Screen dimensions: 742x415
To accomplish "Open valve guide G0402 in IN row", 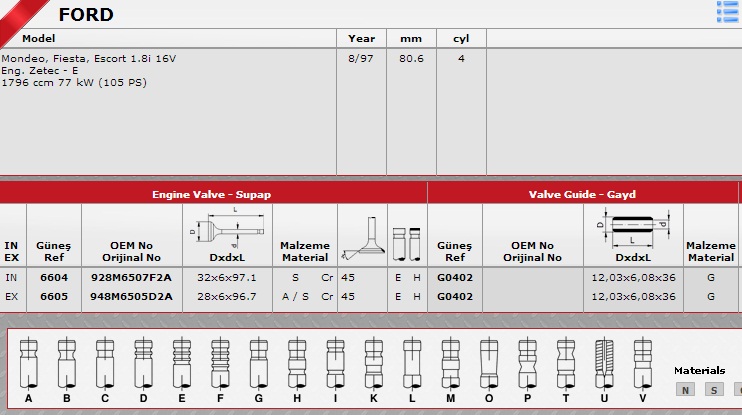I will click(x=455, y=277).
